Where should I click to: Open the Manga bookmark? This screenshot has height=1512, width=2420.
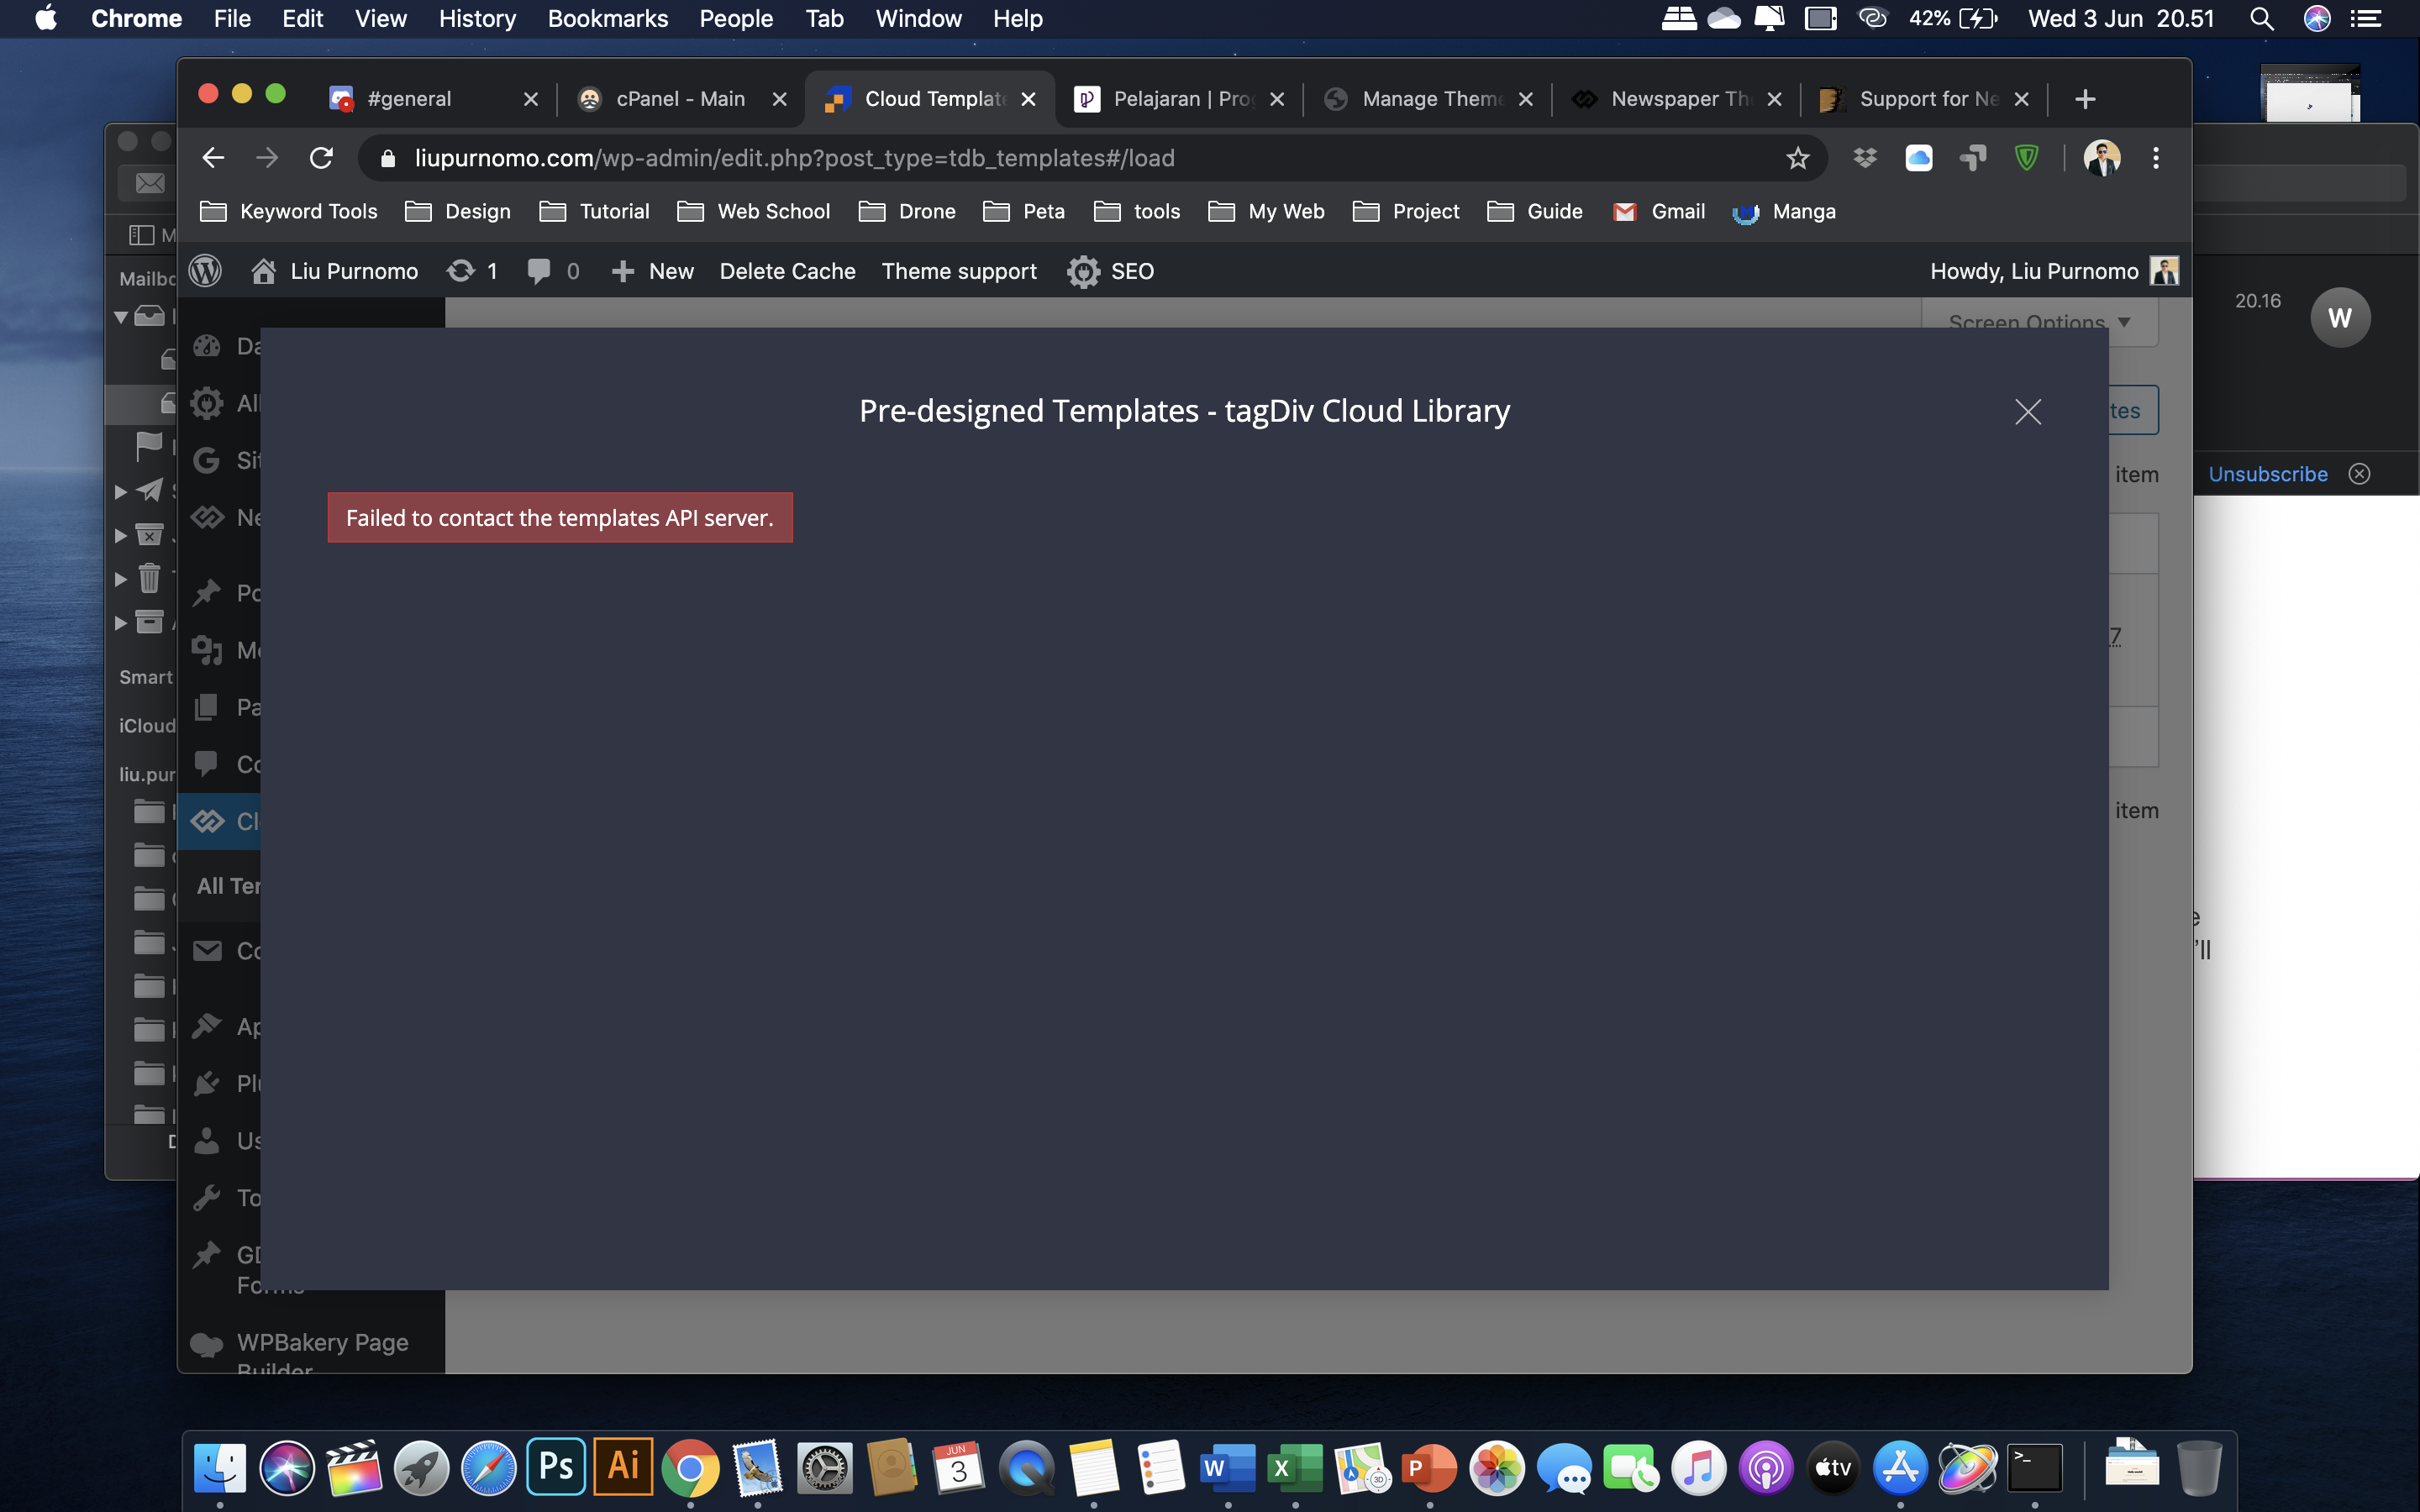1784,212
